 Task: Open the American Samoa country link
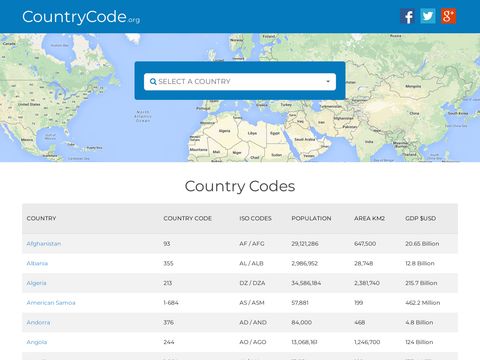click(51, 303)
